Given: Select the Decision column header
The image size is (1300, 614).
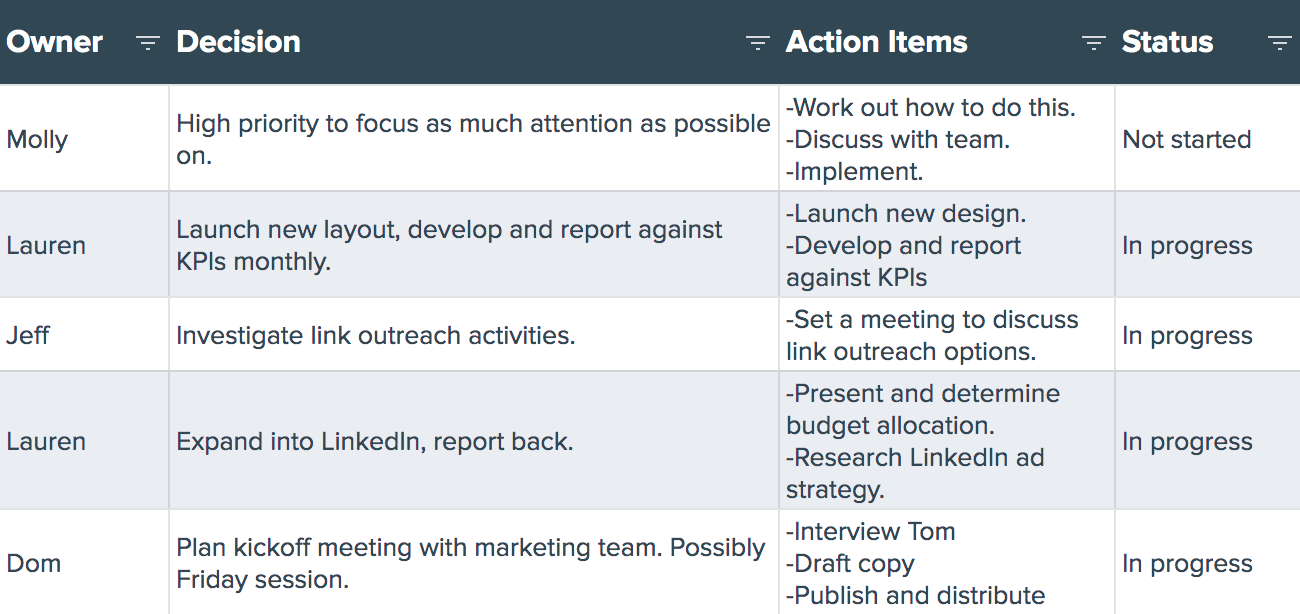Looking at the screenshot, I should 239,42.
